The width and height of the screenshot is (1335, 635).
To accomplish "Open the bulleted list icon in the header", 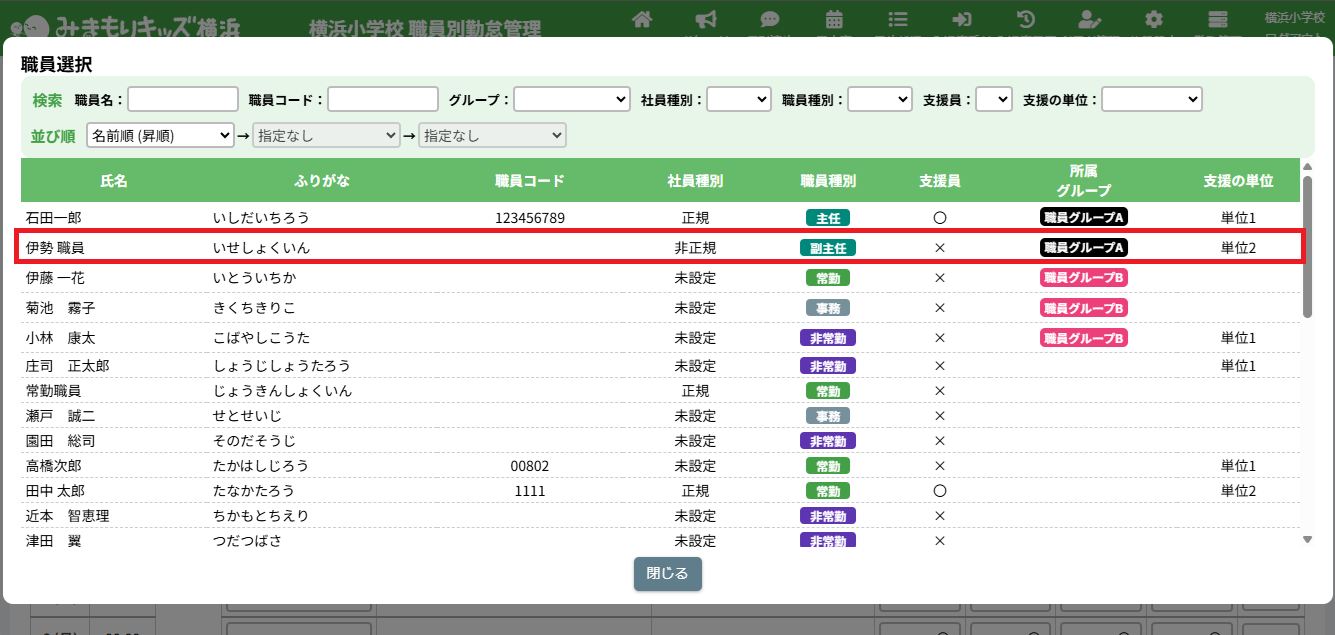I will pos(898,20).
